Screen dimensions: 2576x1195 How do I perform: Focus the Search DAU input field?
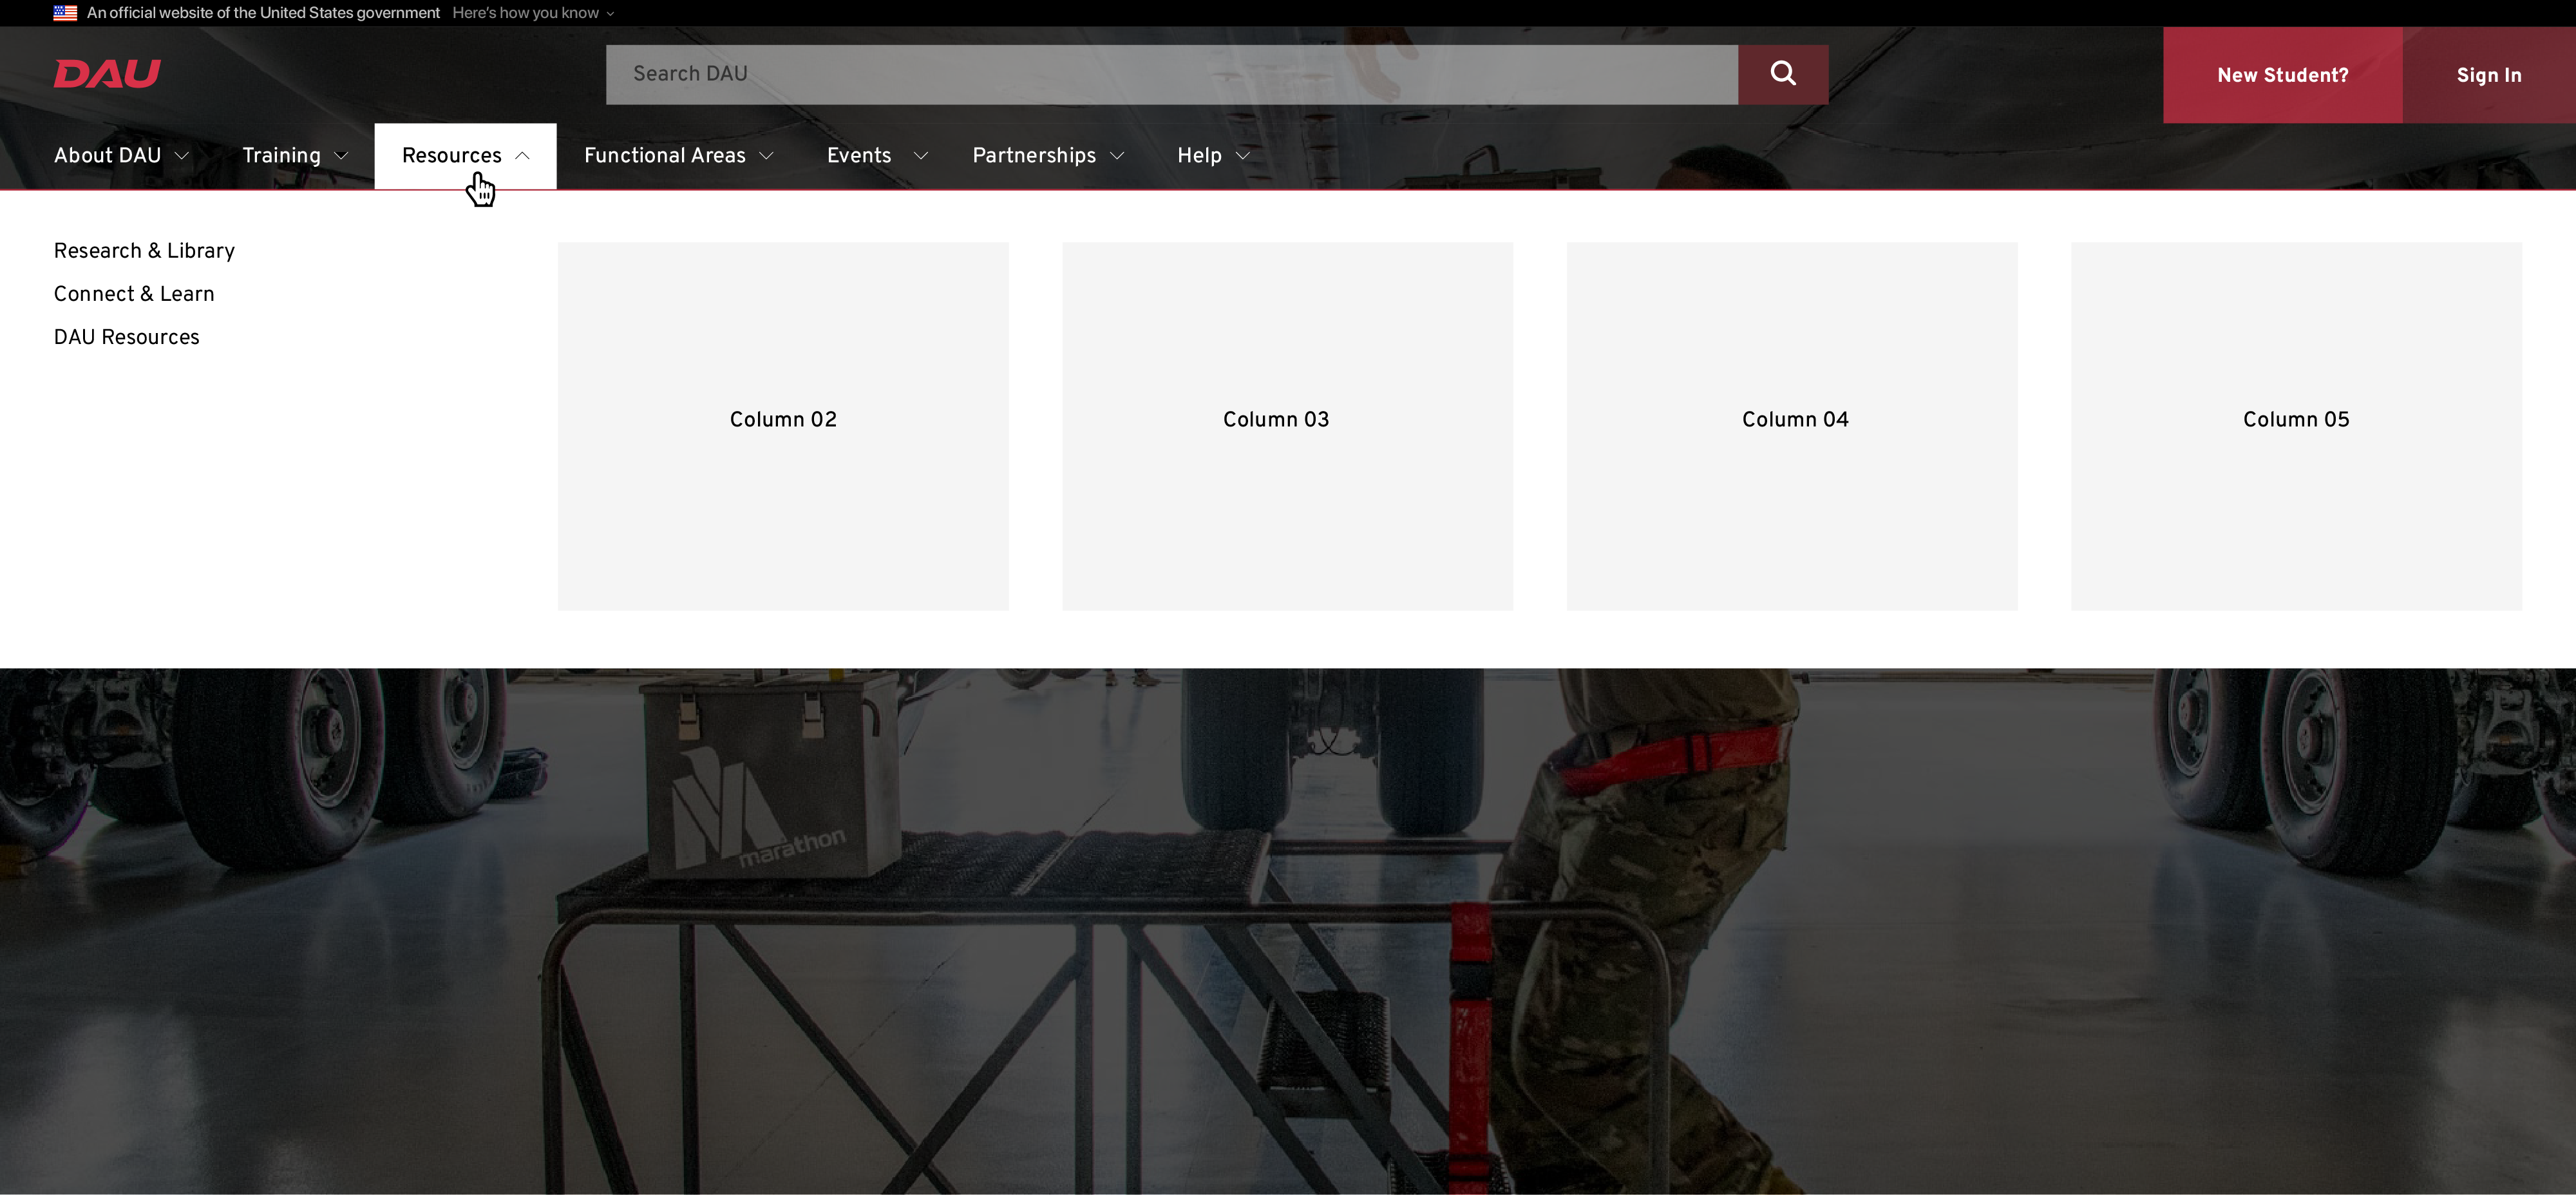point(1171,74)
